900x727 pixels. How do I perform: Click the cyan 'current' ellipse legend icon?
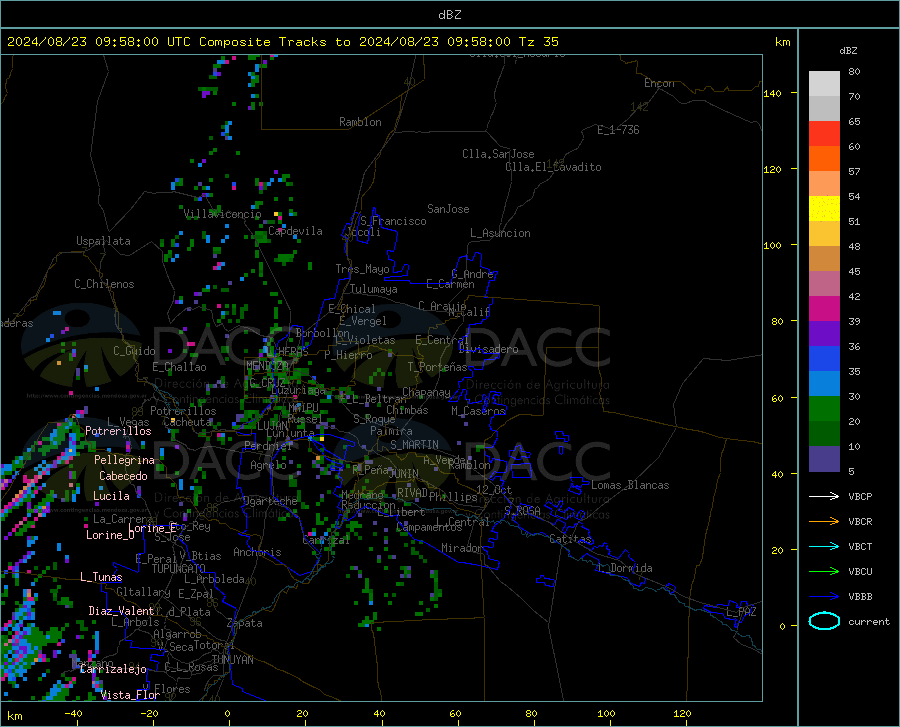pyautogui.click(x=824, y=621)
